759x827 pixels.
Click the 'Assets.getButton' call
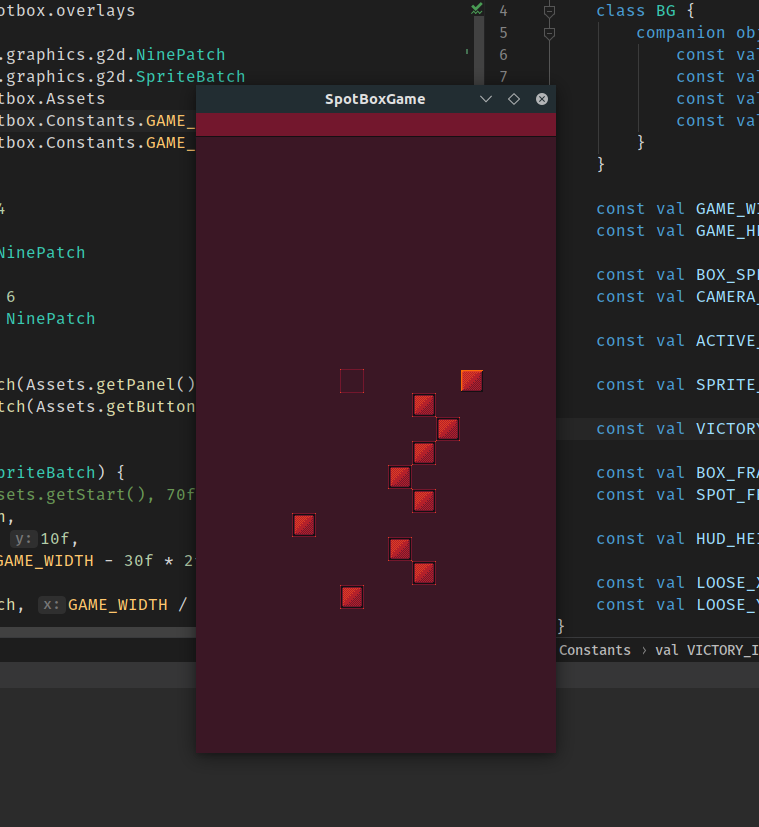116,407
